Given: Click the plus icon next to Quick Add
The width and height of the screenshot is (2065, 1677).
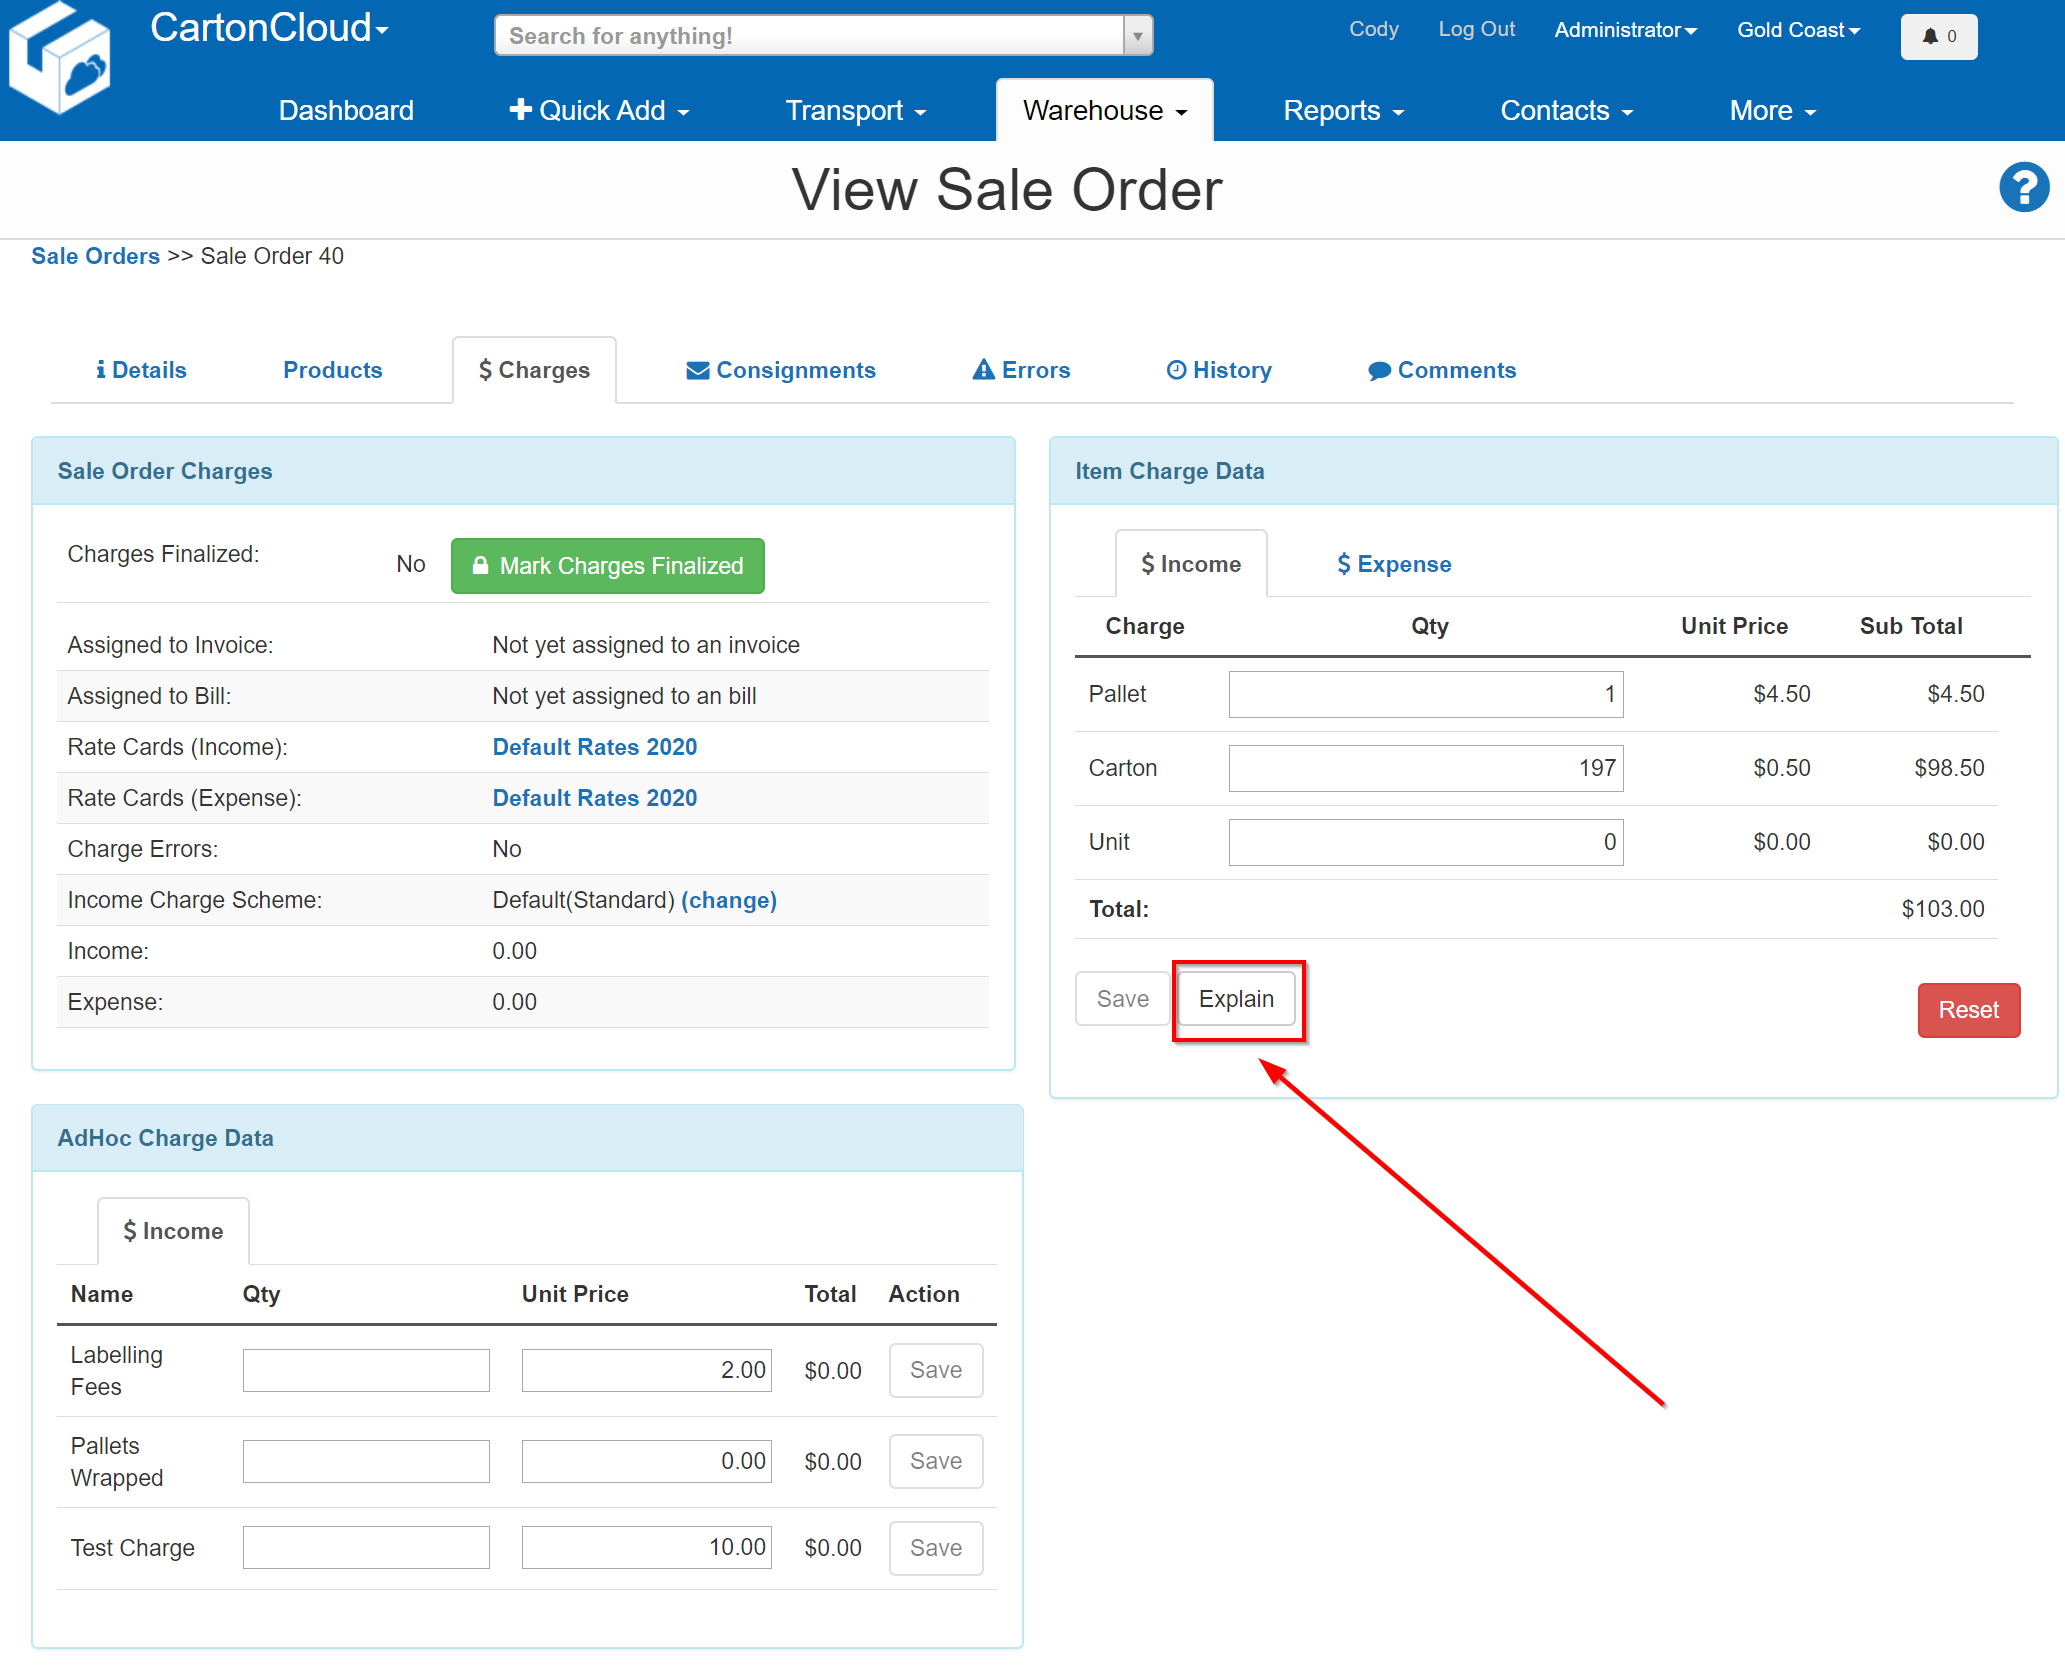Looking at the screenshot, I should pyautogui.click(x=521, y=110).
